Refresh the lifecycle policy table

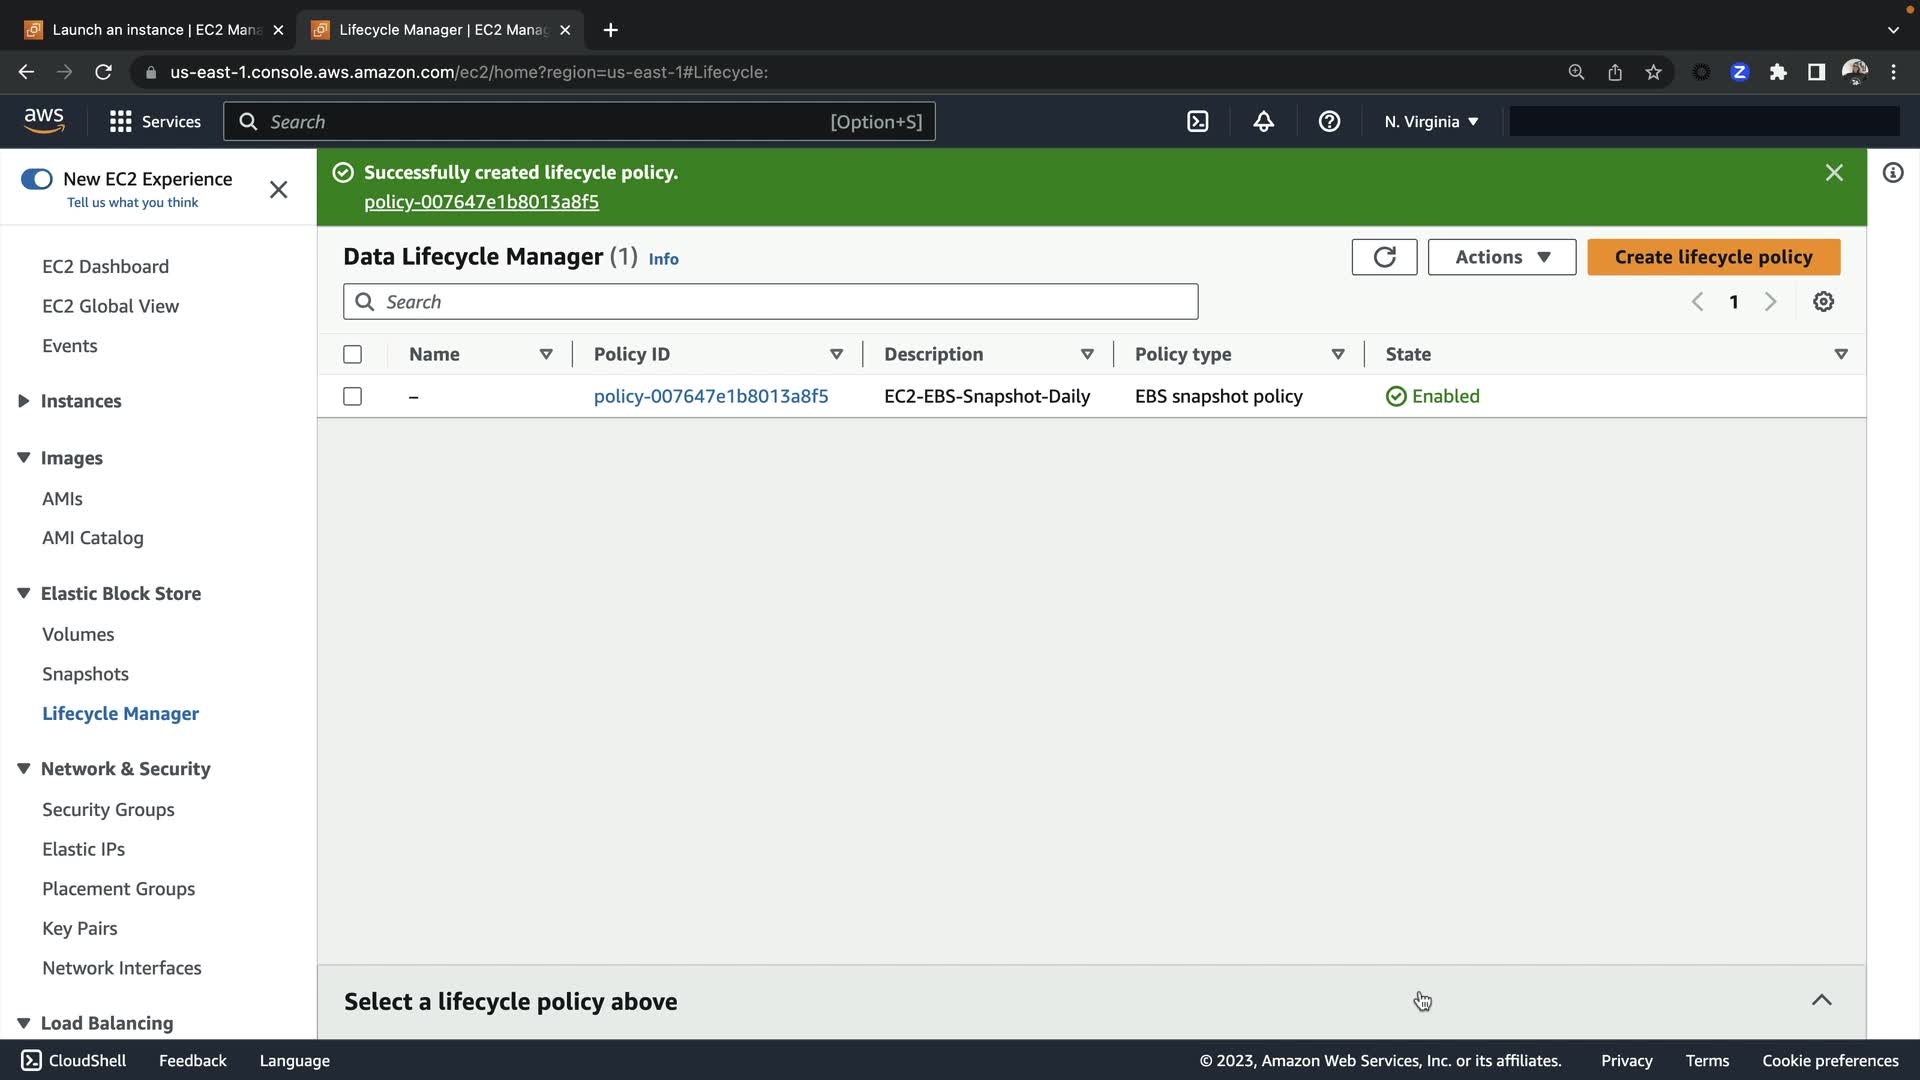pyautogui.click(x=1384, y=257)
